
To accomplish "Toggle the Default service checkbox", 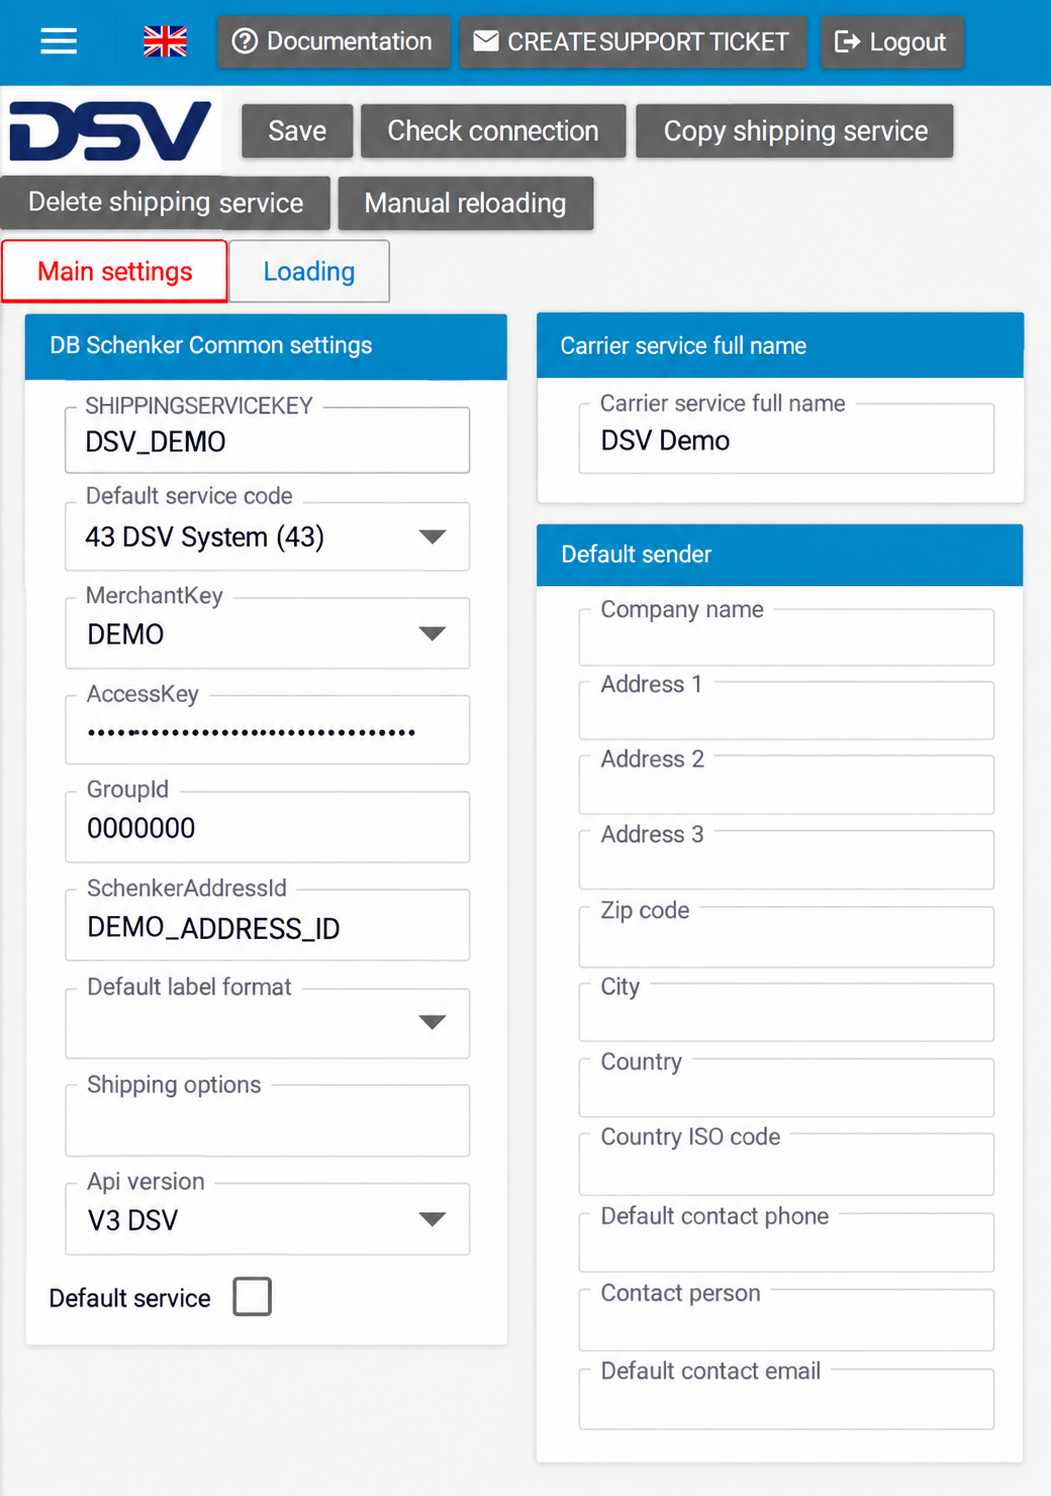I will tap(252, 1296).
